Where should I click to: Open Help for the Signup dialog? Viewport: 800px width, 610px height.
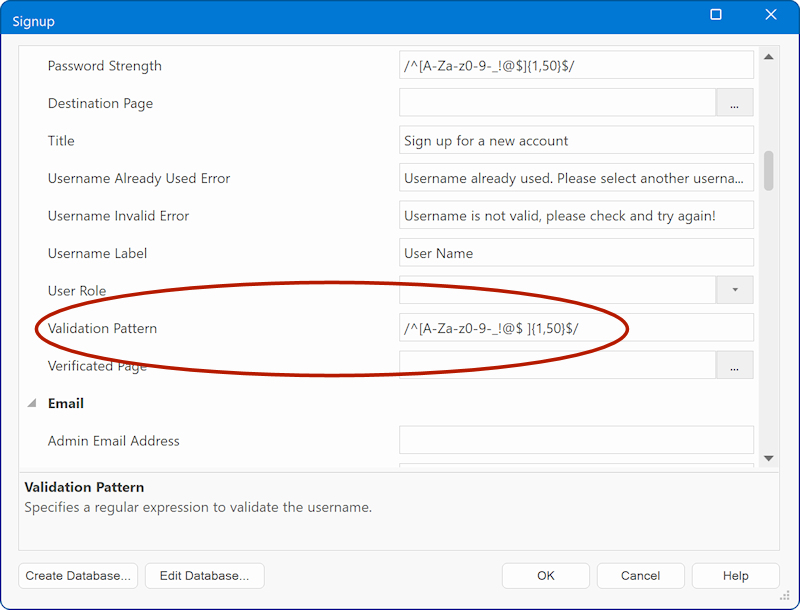coord(735,576)
